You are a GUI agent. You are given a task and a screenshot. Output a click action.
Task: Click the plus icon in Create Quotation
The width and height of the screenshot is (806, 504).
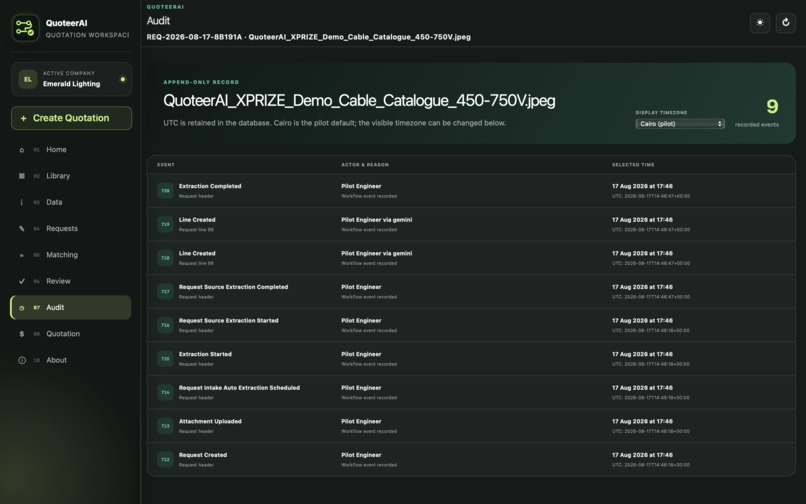[23, 118]
